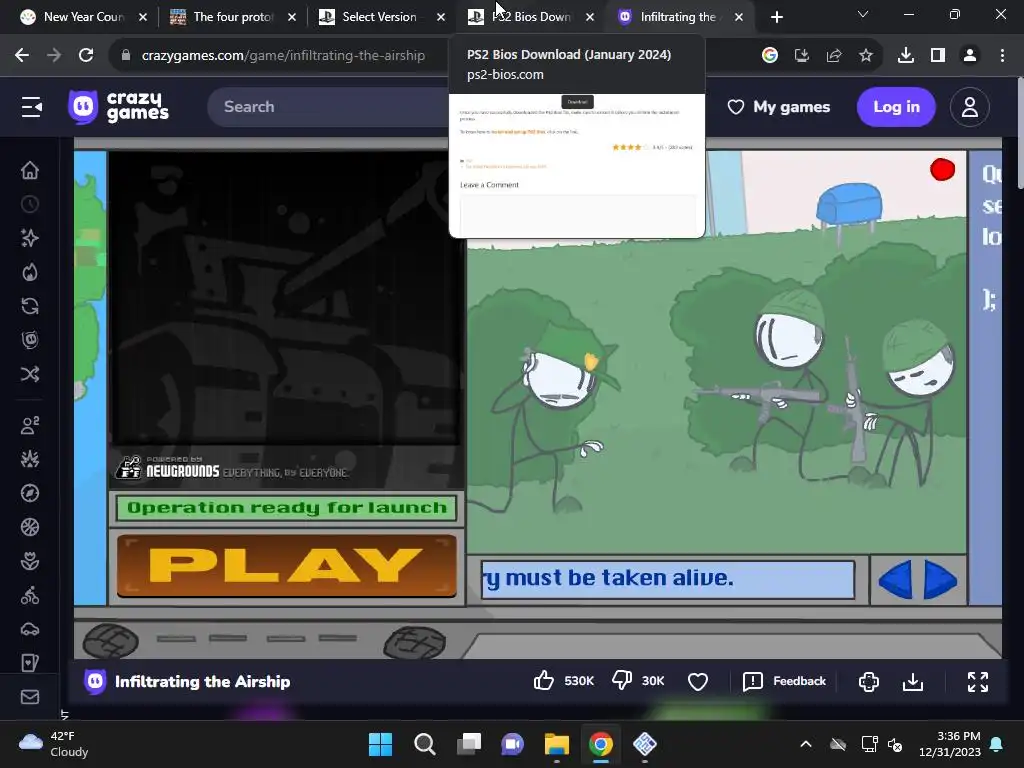Open Trending flame icon in sidebar
Screen dimensions: 1024x768
[30, 272]
